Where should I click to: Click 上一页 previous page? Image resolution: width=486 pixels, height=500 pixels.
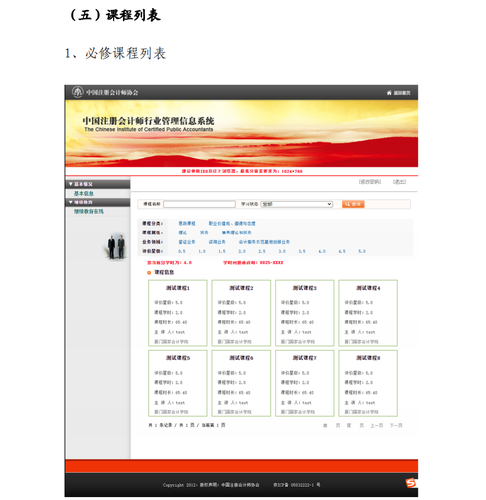click(x=377, y=426)
